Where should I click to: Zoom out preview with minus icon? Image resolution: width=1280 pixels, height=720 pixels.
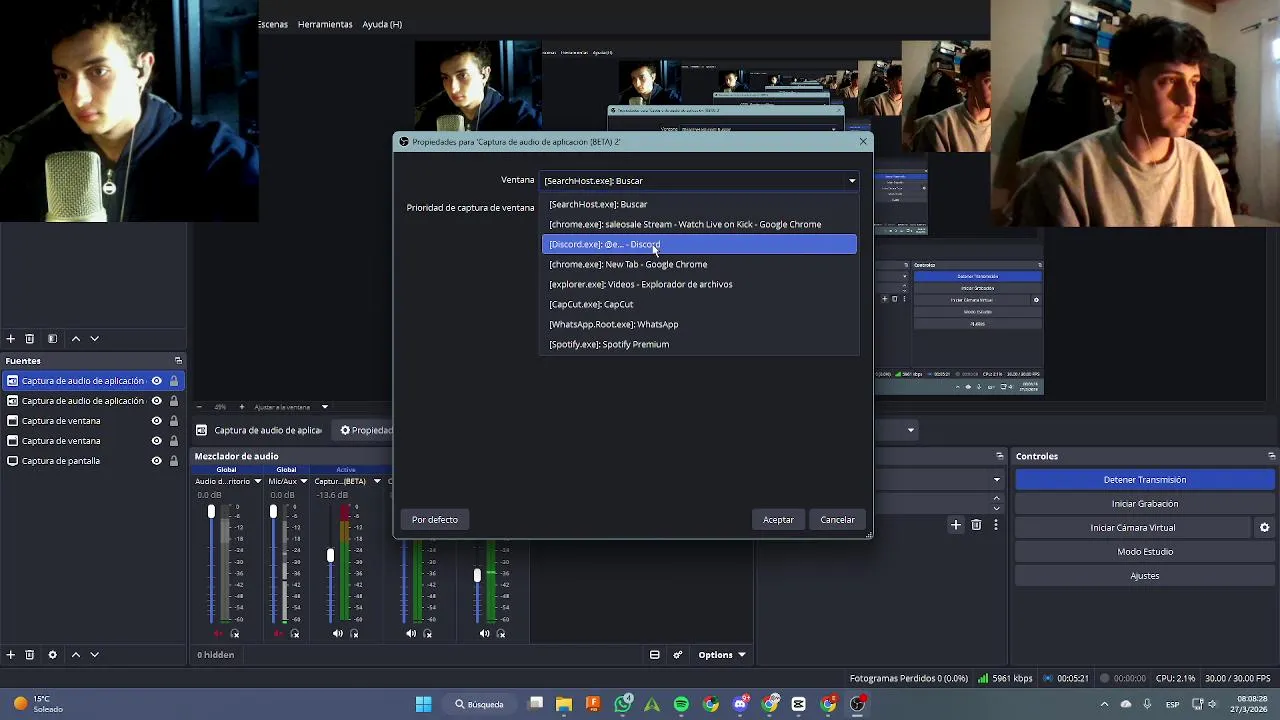point(198,407)
